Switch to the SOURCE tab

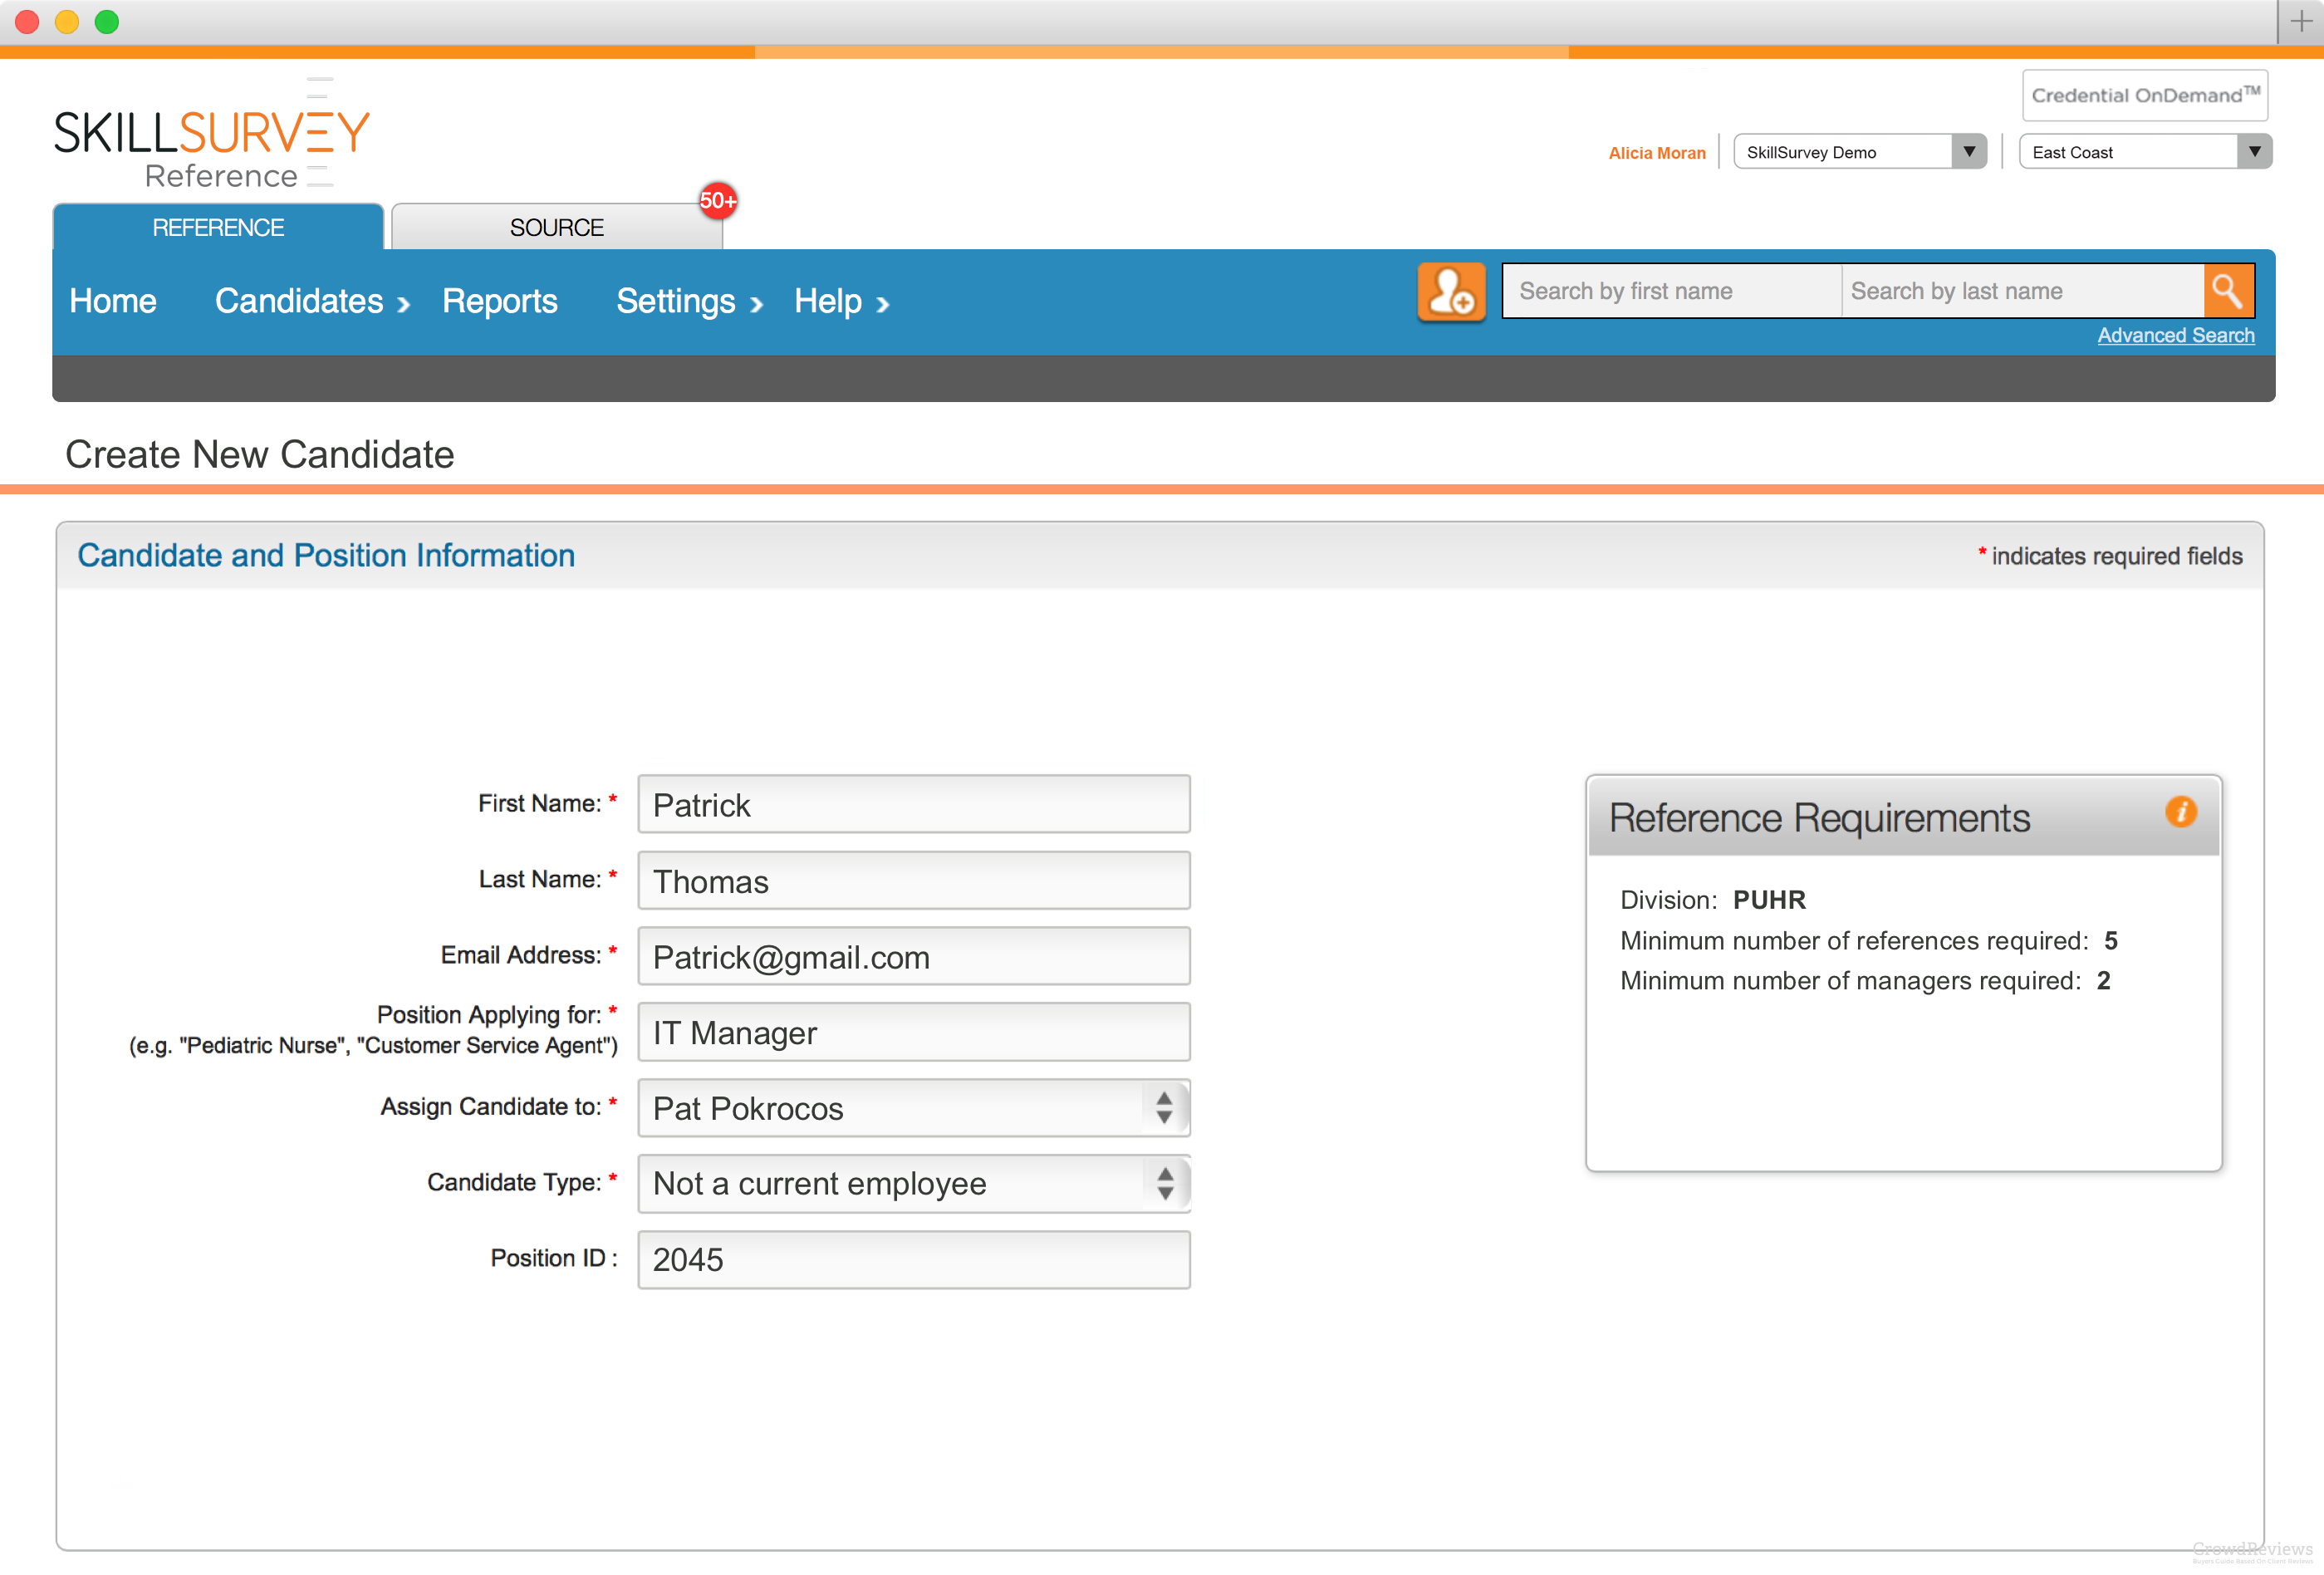[557, 227]
